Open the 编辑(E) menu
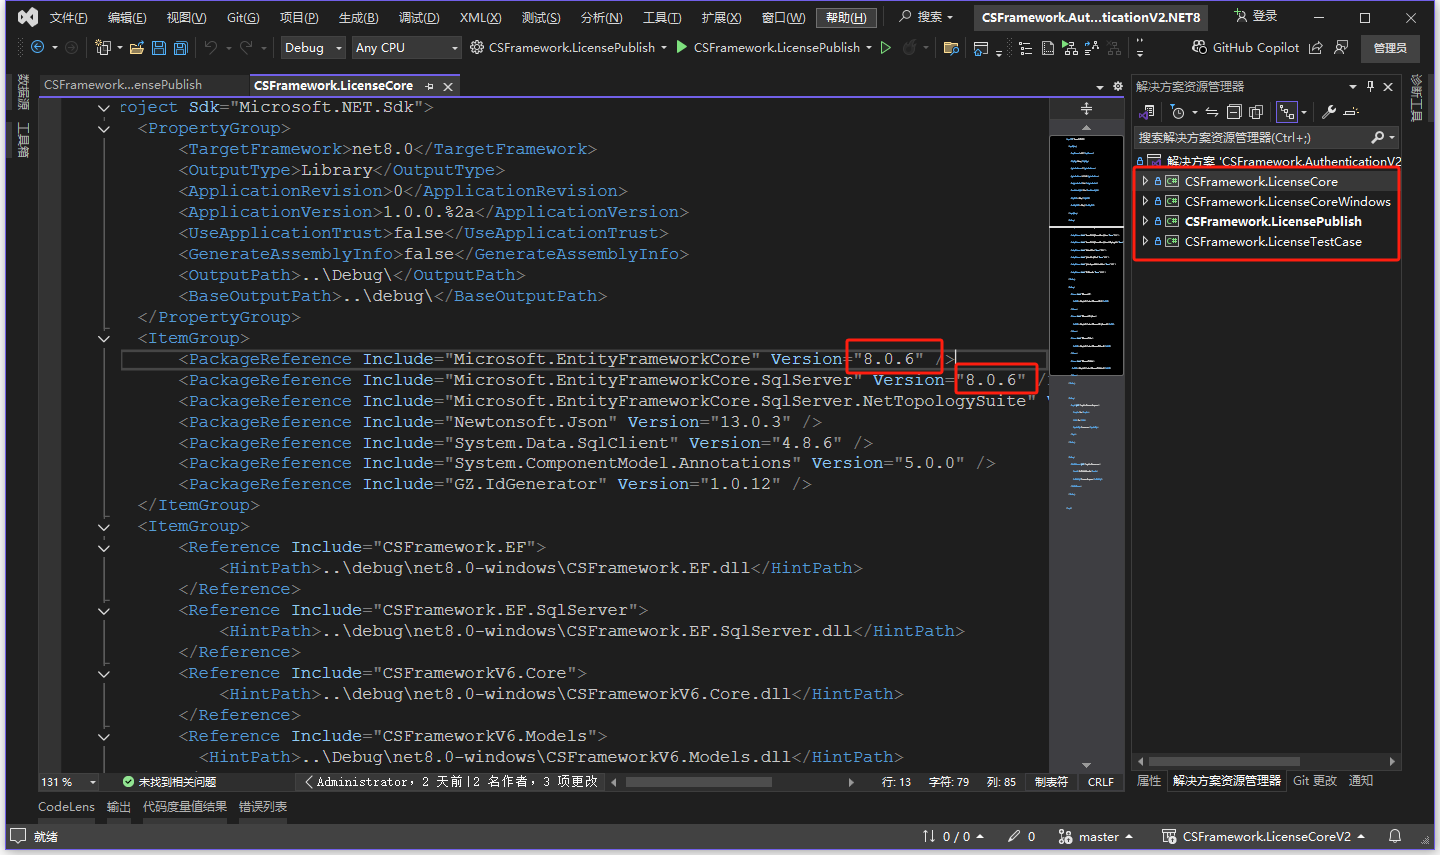 pos(127,18)
